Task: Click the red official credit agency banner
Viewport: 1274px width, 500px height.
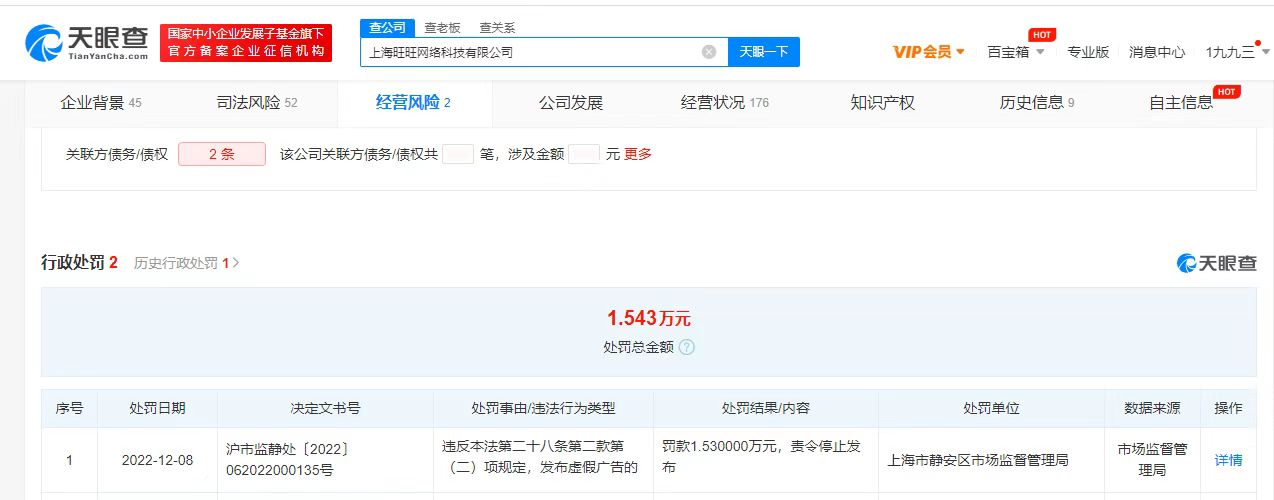Action: pos(246,43)
